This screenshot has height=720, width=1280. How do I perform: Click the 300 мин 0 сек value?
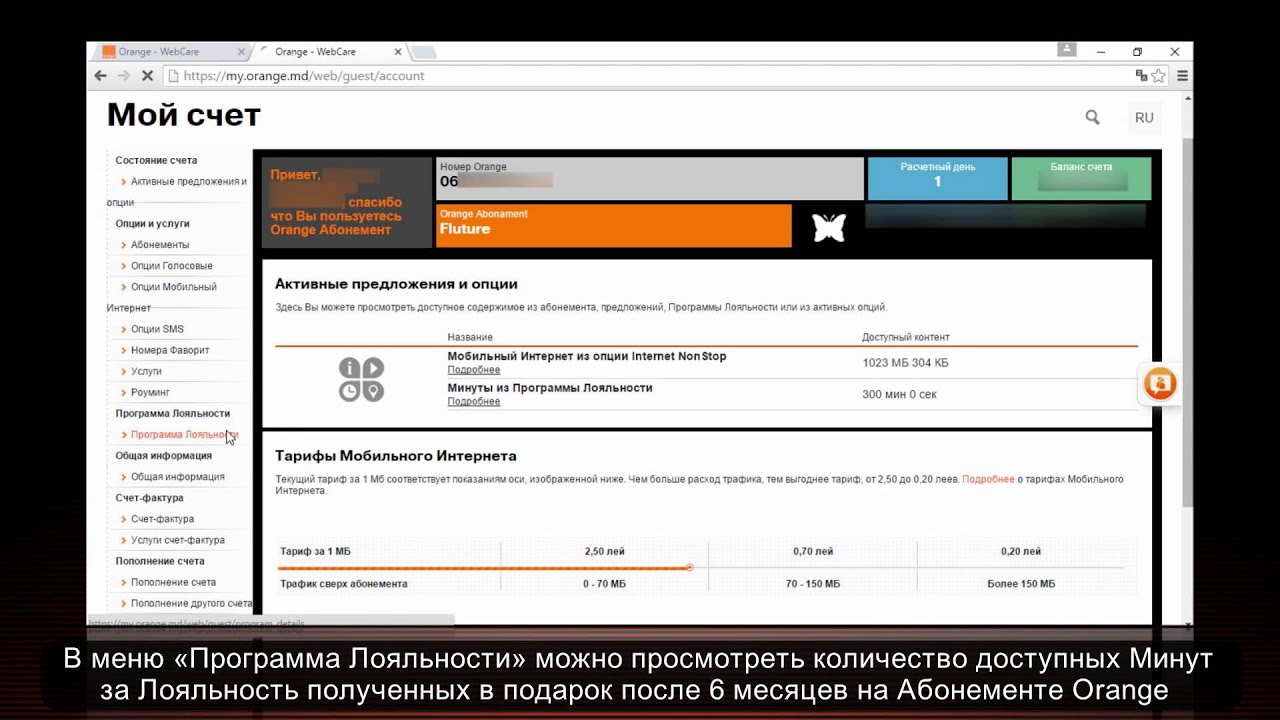899,394
